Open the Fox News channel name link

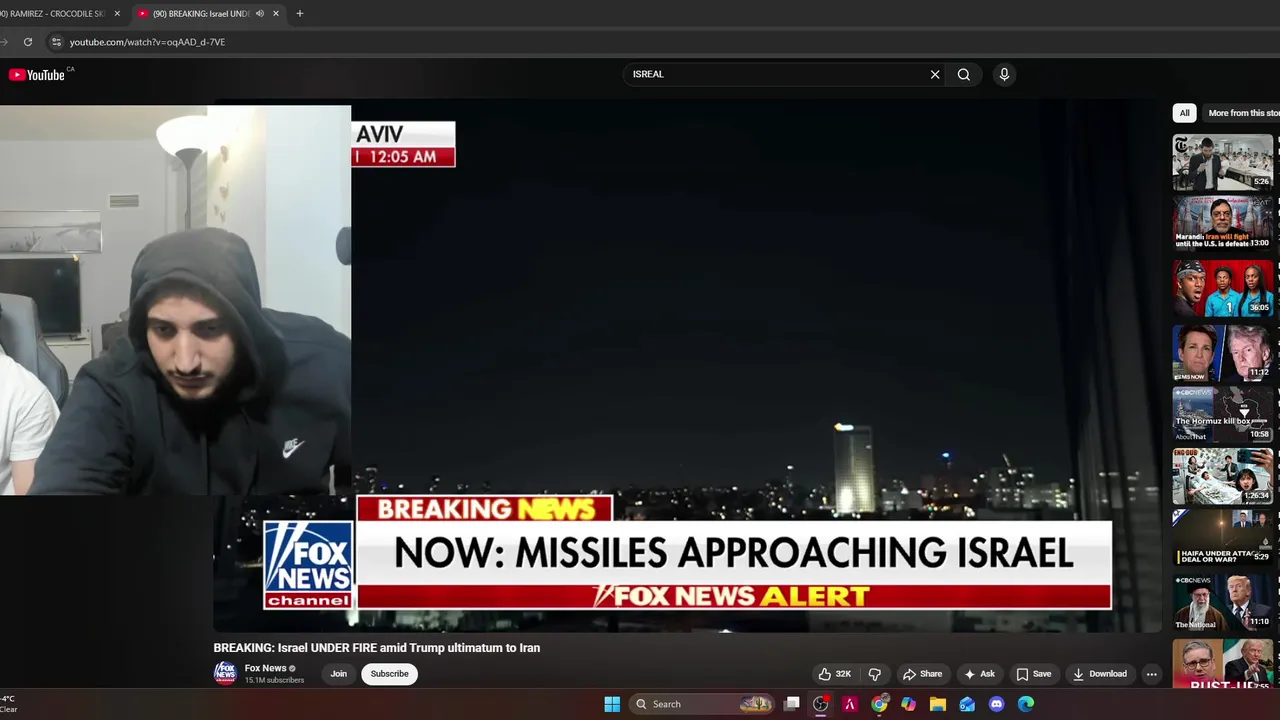tap(265, 668)
